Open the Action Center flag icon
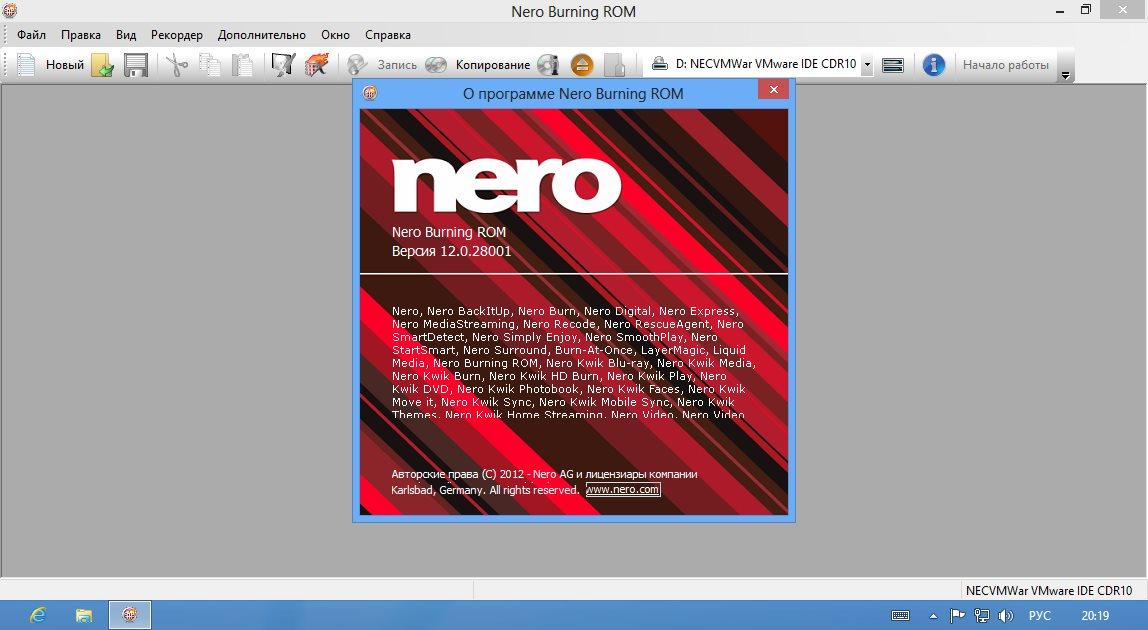The height and width of the screenshot is (630, 1148). pyautogui.click(x=957, y=616)
